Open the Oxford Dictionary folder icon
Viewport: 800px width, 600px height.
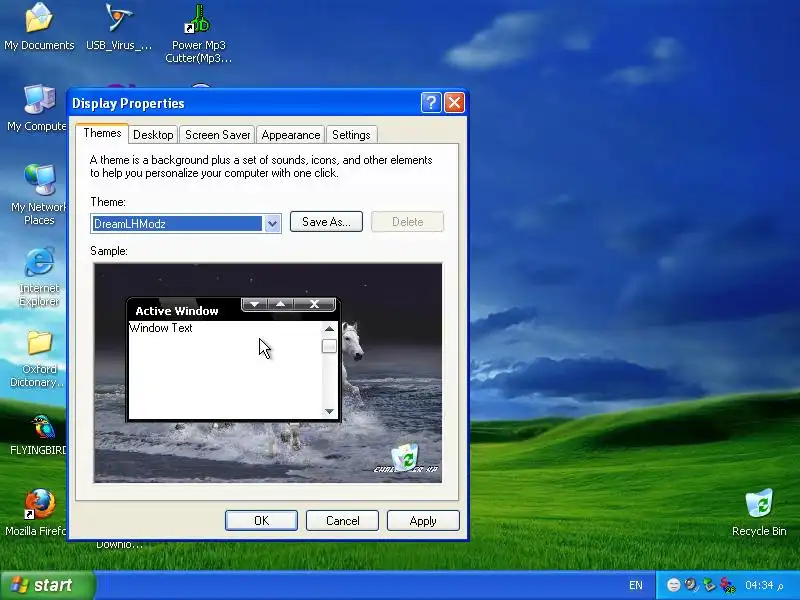click(37, 358)
